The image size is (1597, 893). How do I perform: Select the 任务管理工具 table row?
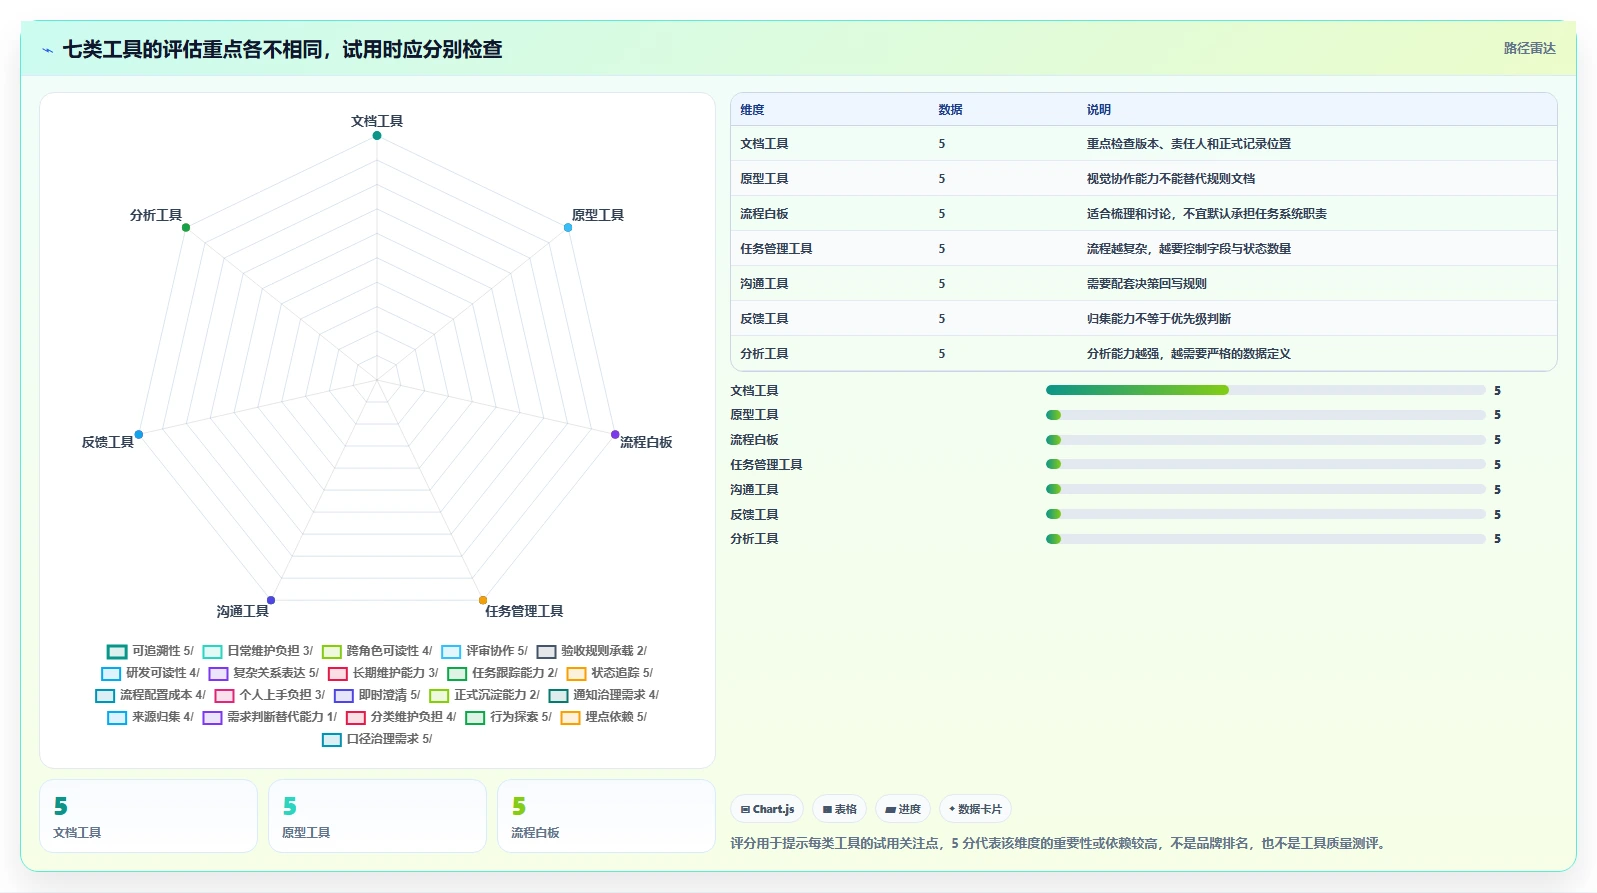point(1144,249)
